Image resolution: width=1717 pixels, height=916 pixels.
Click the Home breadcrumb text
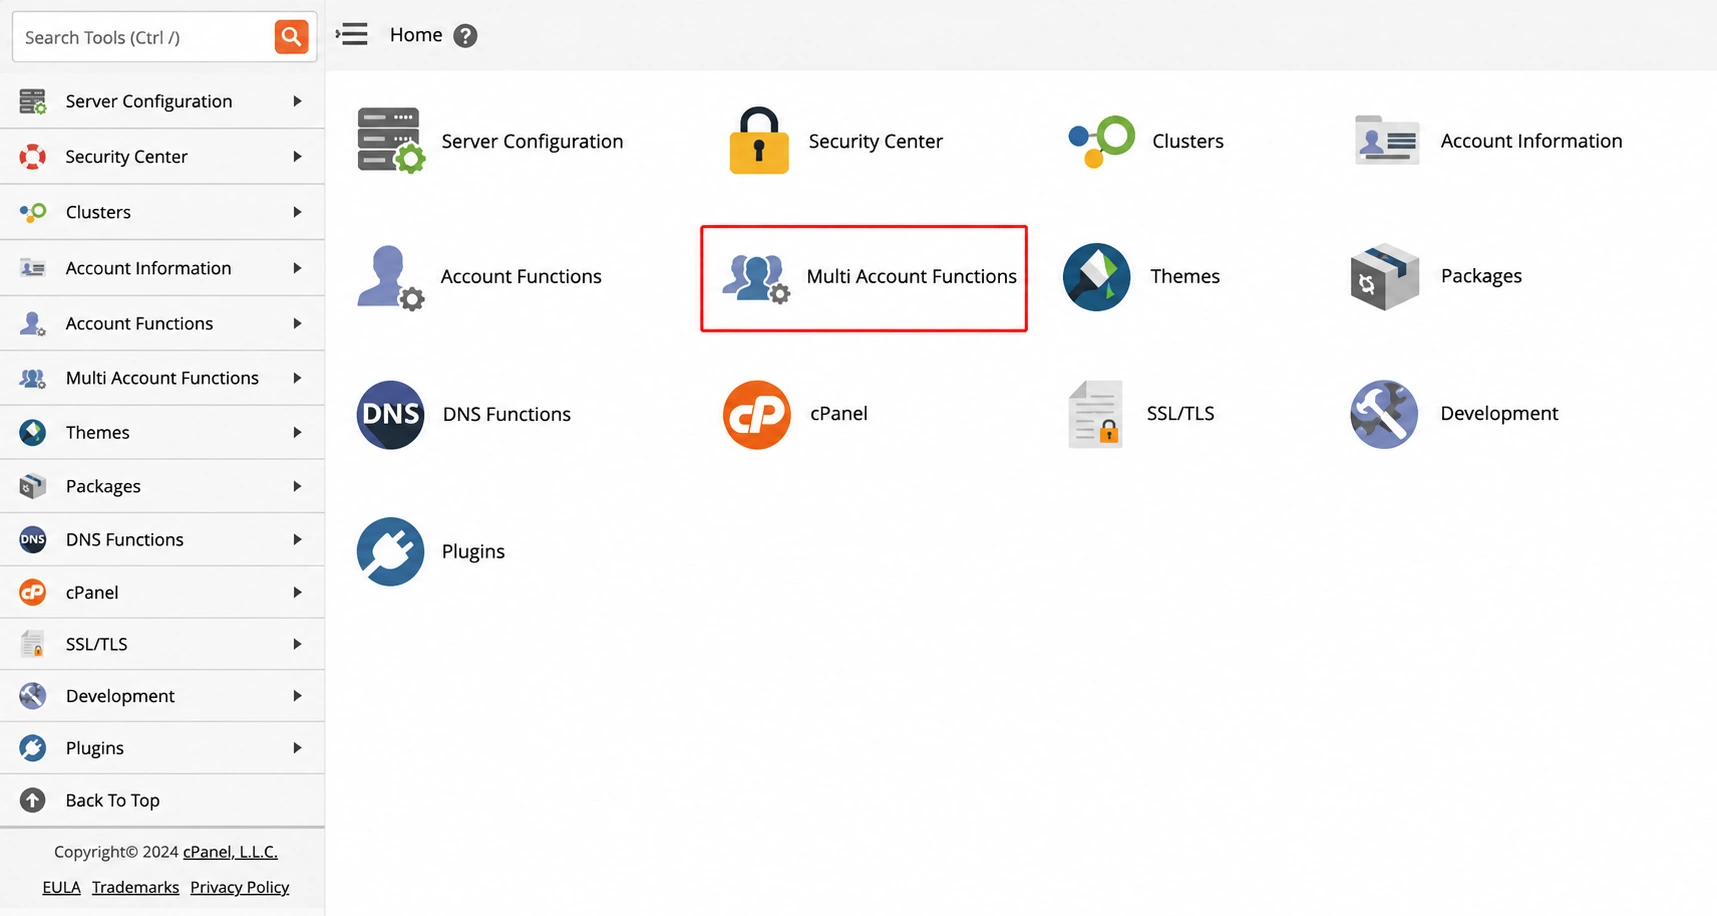pyautogui.click(x=416, y=35)
